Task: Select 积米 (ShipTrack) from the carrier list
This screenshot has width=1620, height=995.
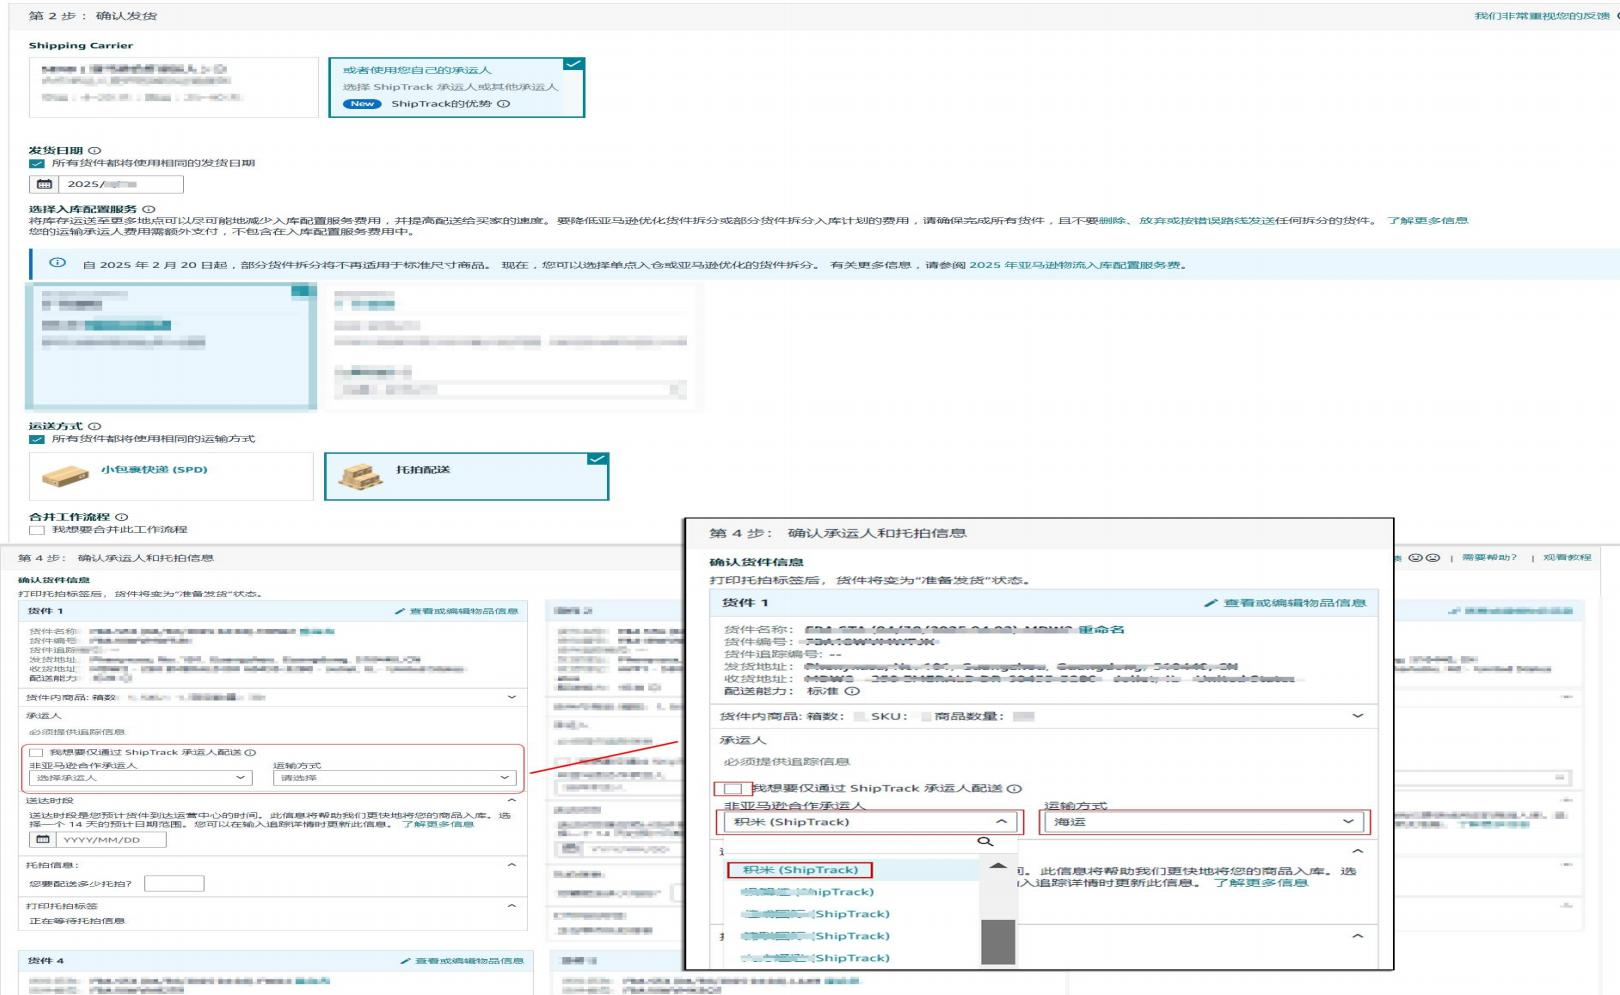Action: click(800, 870)
